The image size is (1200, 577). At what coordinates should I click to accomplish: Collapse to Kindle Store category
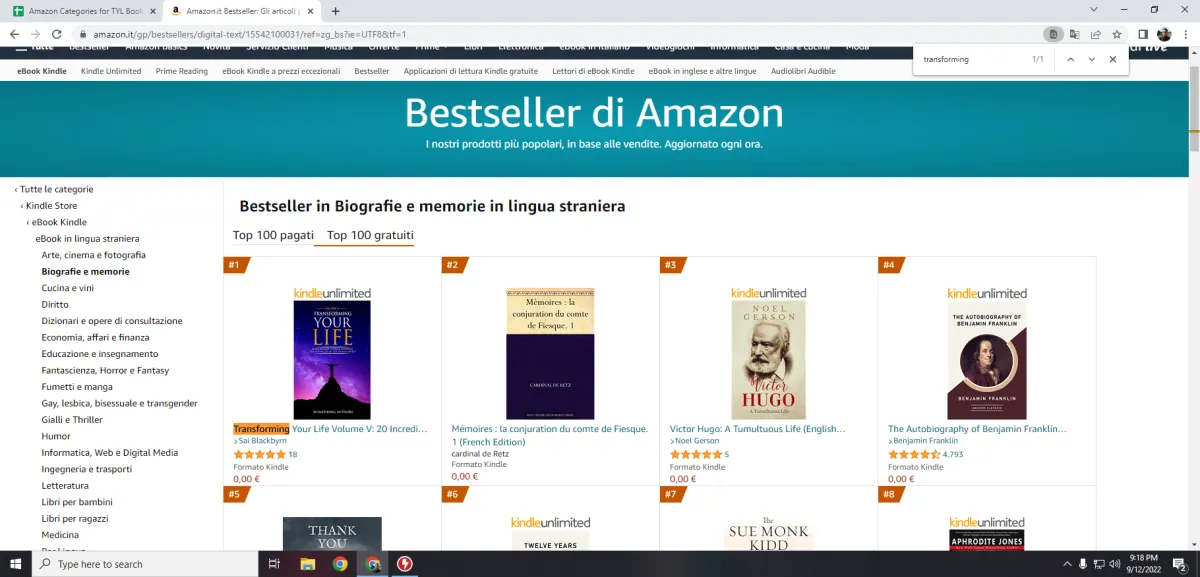tap(50, 206)
